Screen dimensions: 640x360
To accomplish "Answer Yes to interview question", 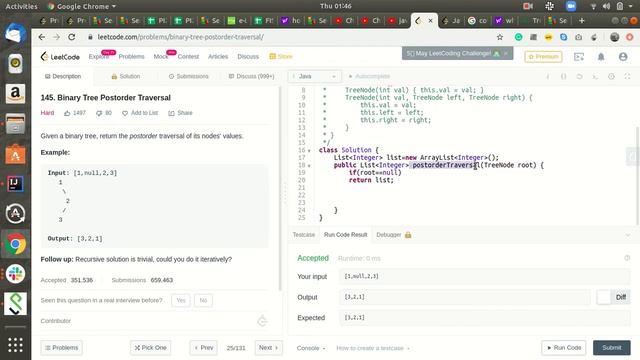I will [181, 300].
